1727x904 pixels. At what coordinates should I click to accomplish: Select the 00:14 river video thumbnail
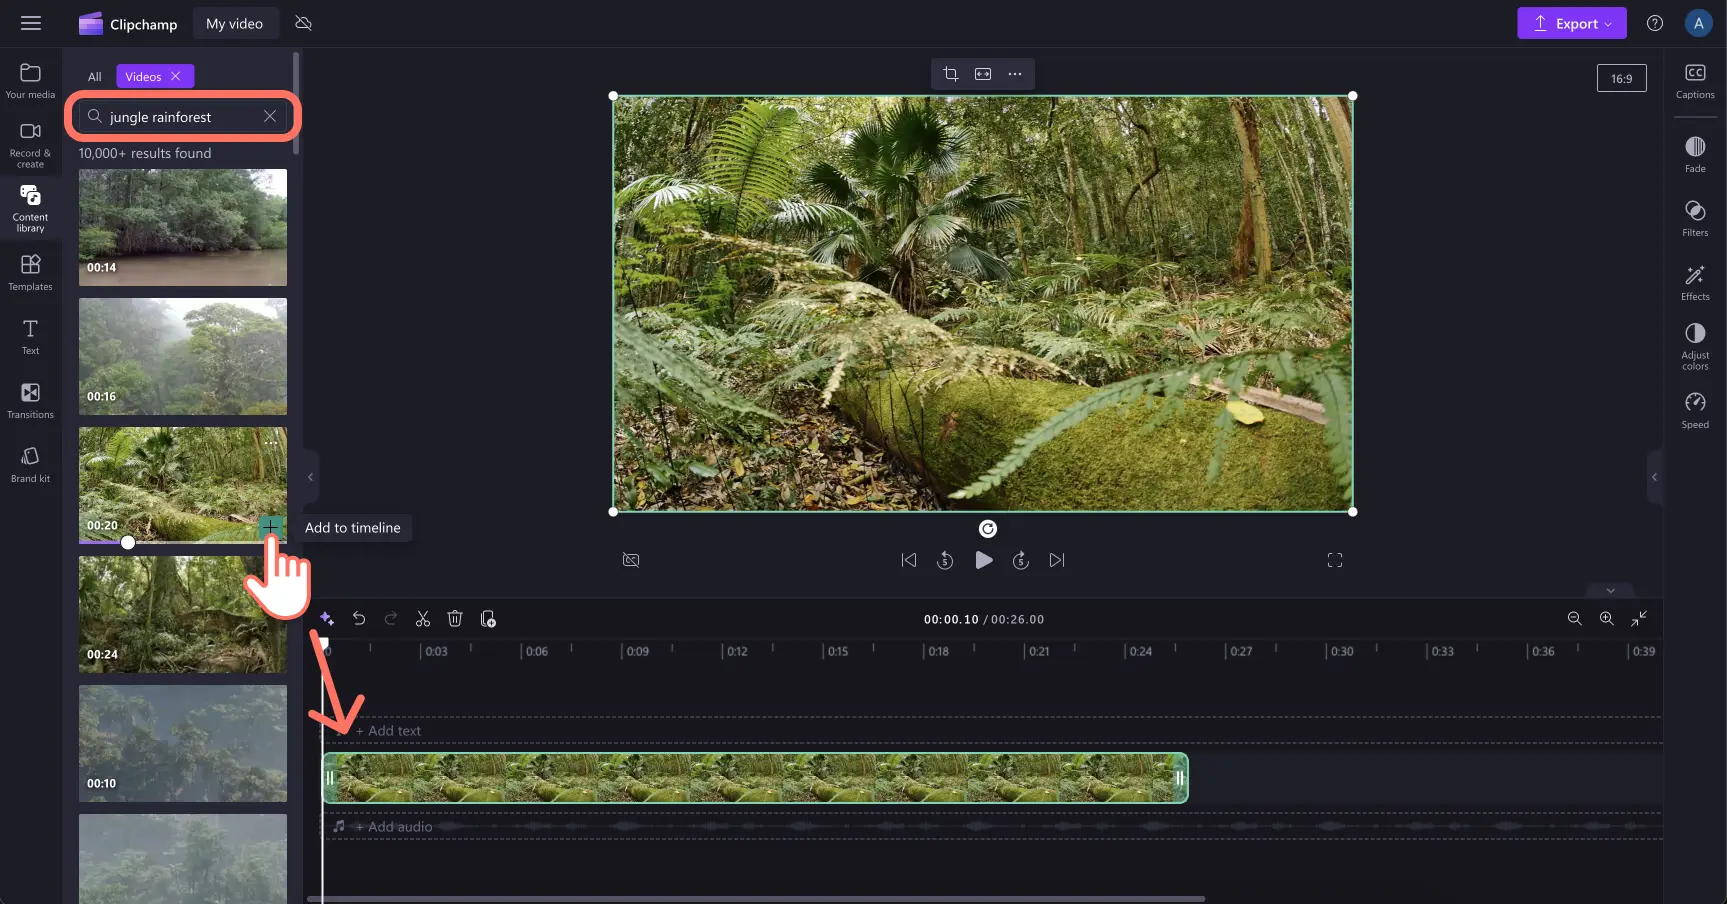coord(183,227)
